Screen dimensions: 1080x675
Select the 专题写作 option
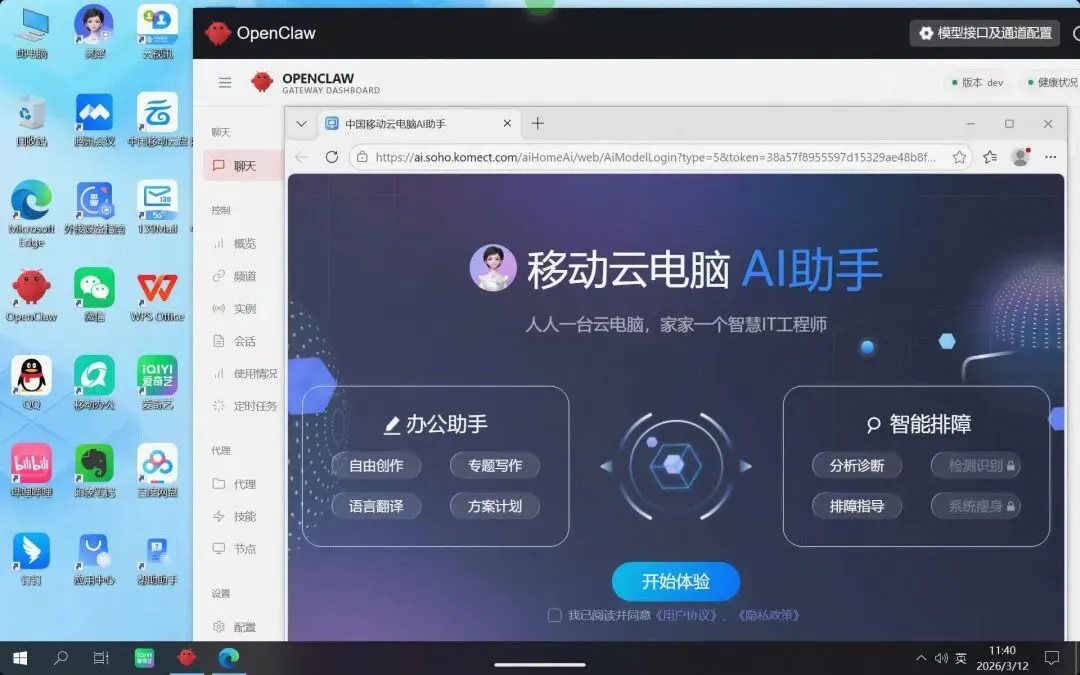(x=495, y=466)
